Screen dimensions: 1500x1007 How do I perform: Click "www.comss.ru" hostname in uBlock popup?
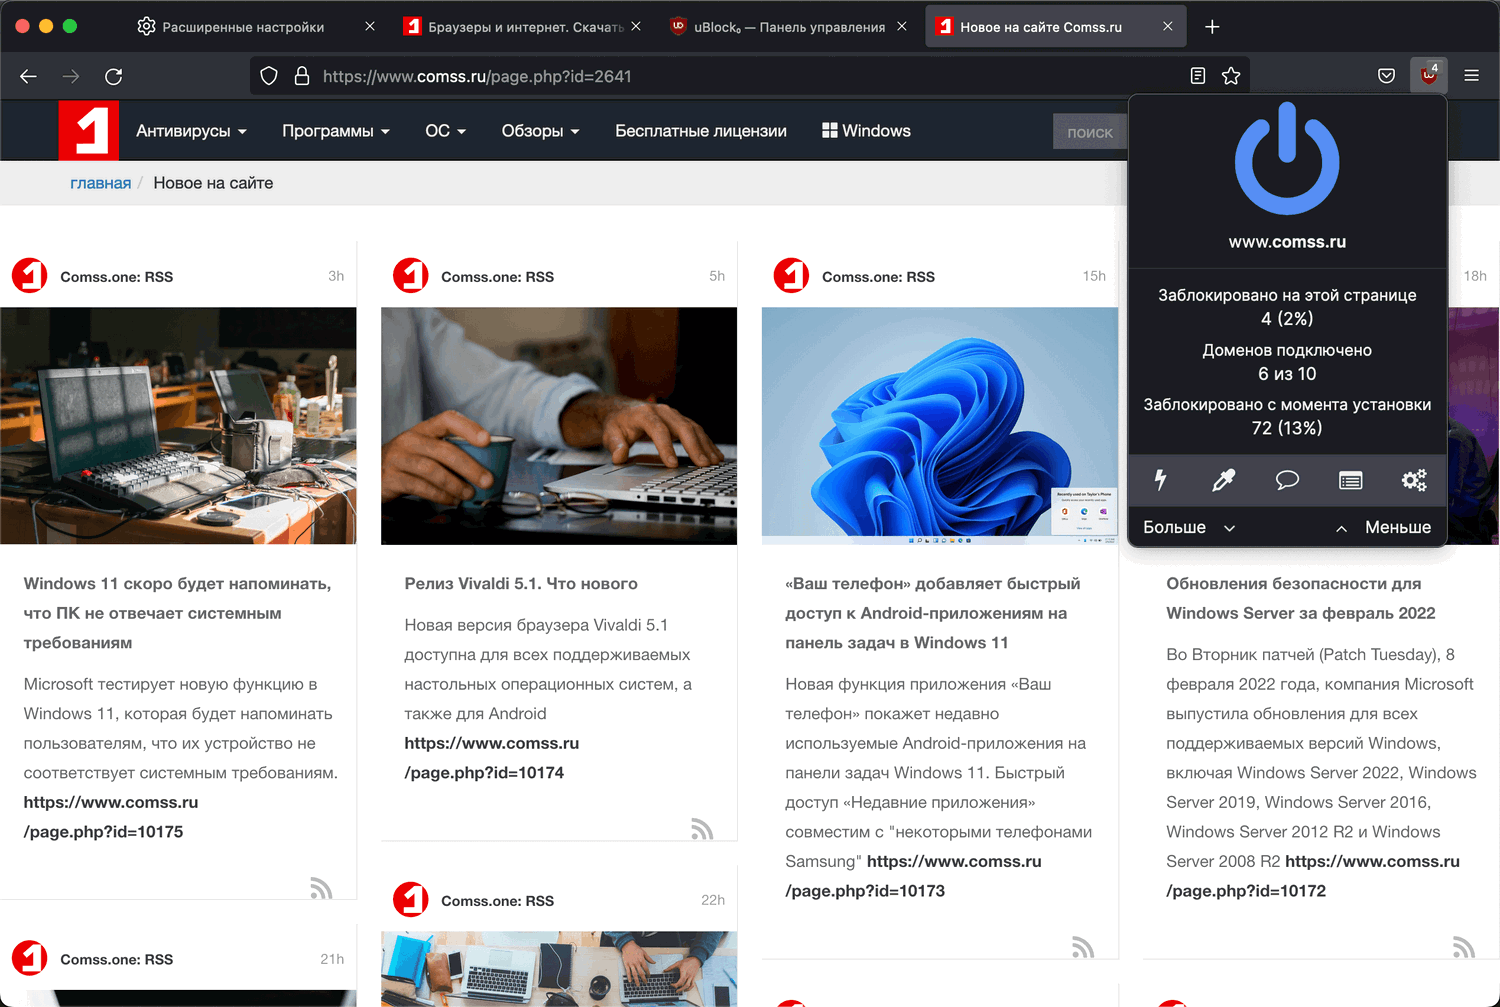click(x=1287, y=242)
